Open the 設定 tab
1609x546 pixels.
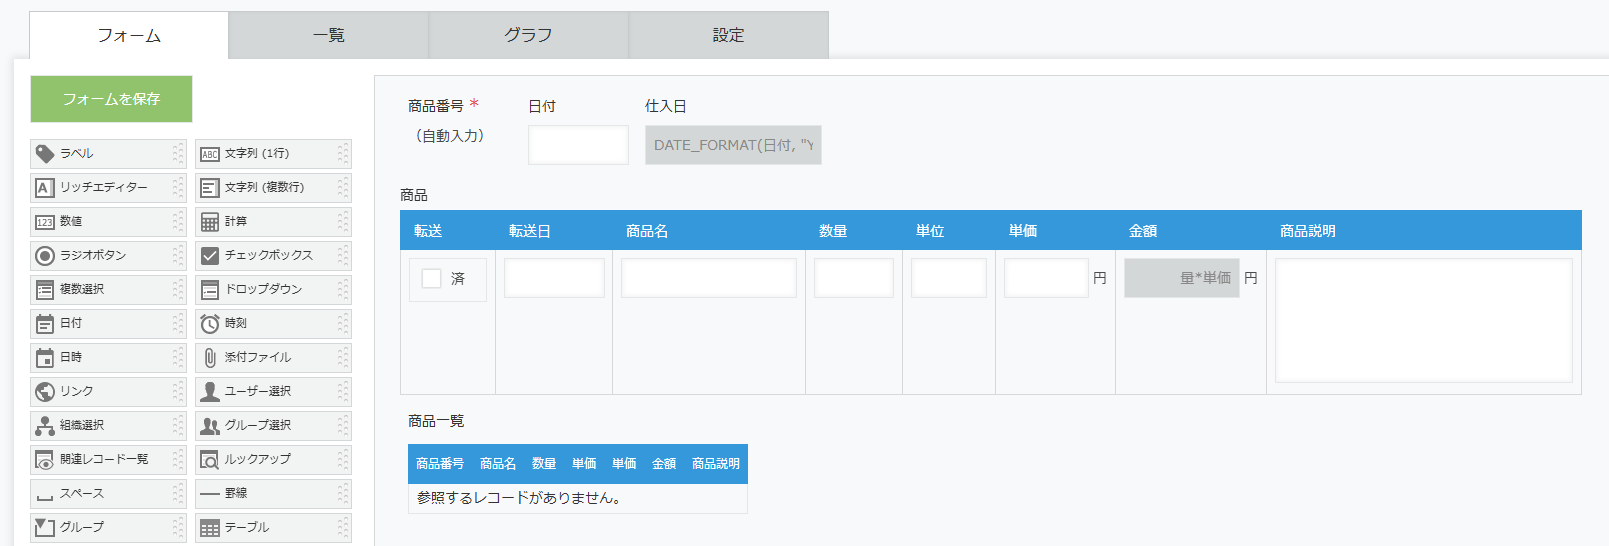point(729,35)
